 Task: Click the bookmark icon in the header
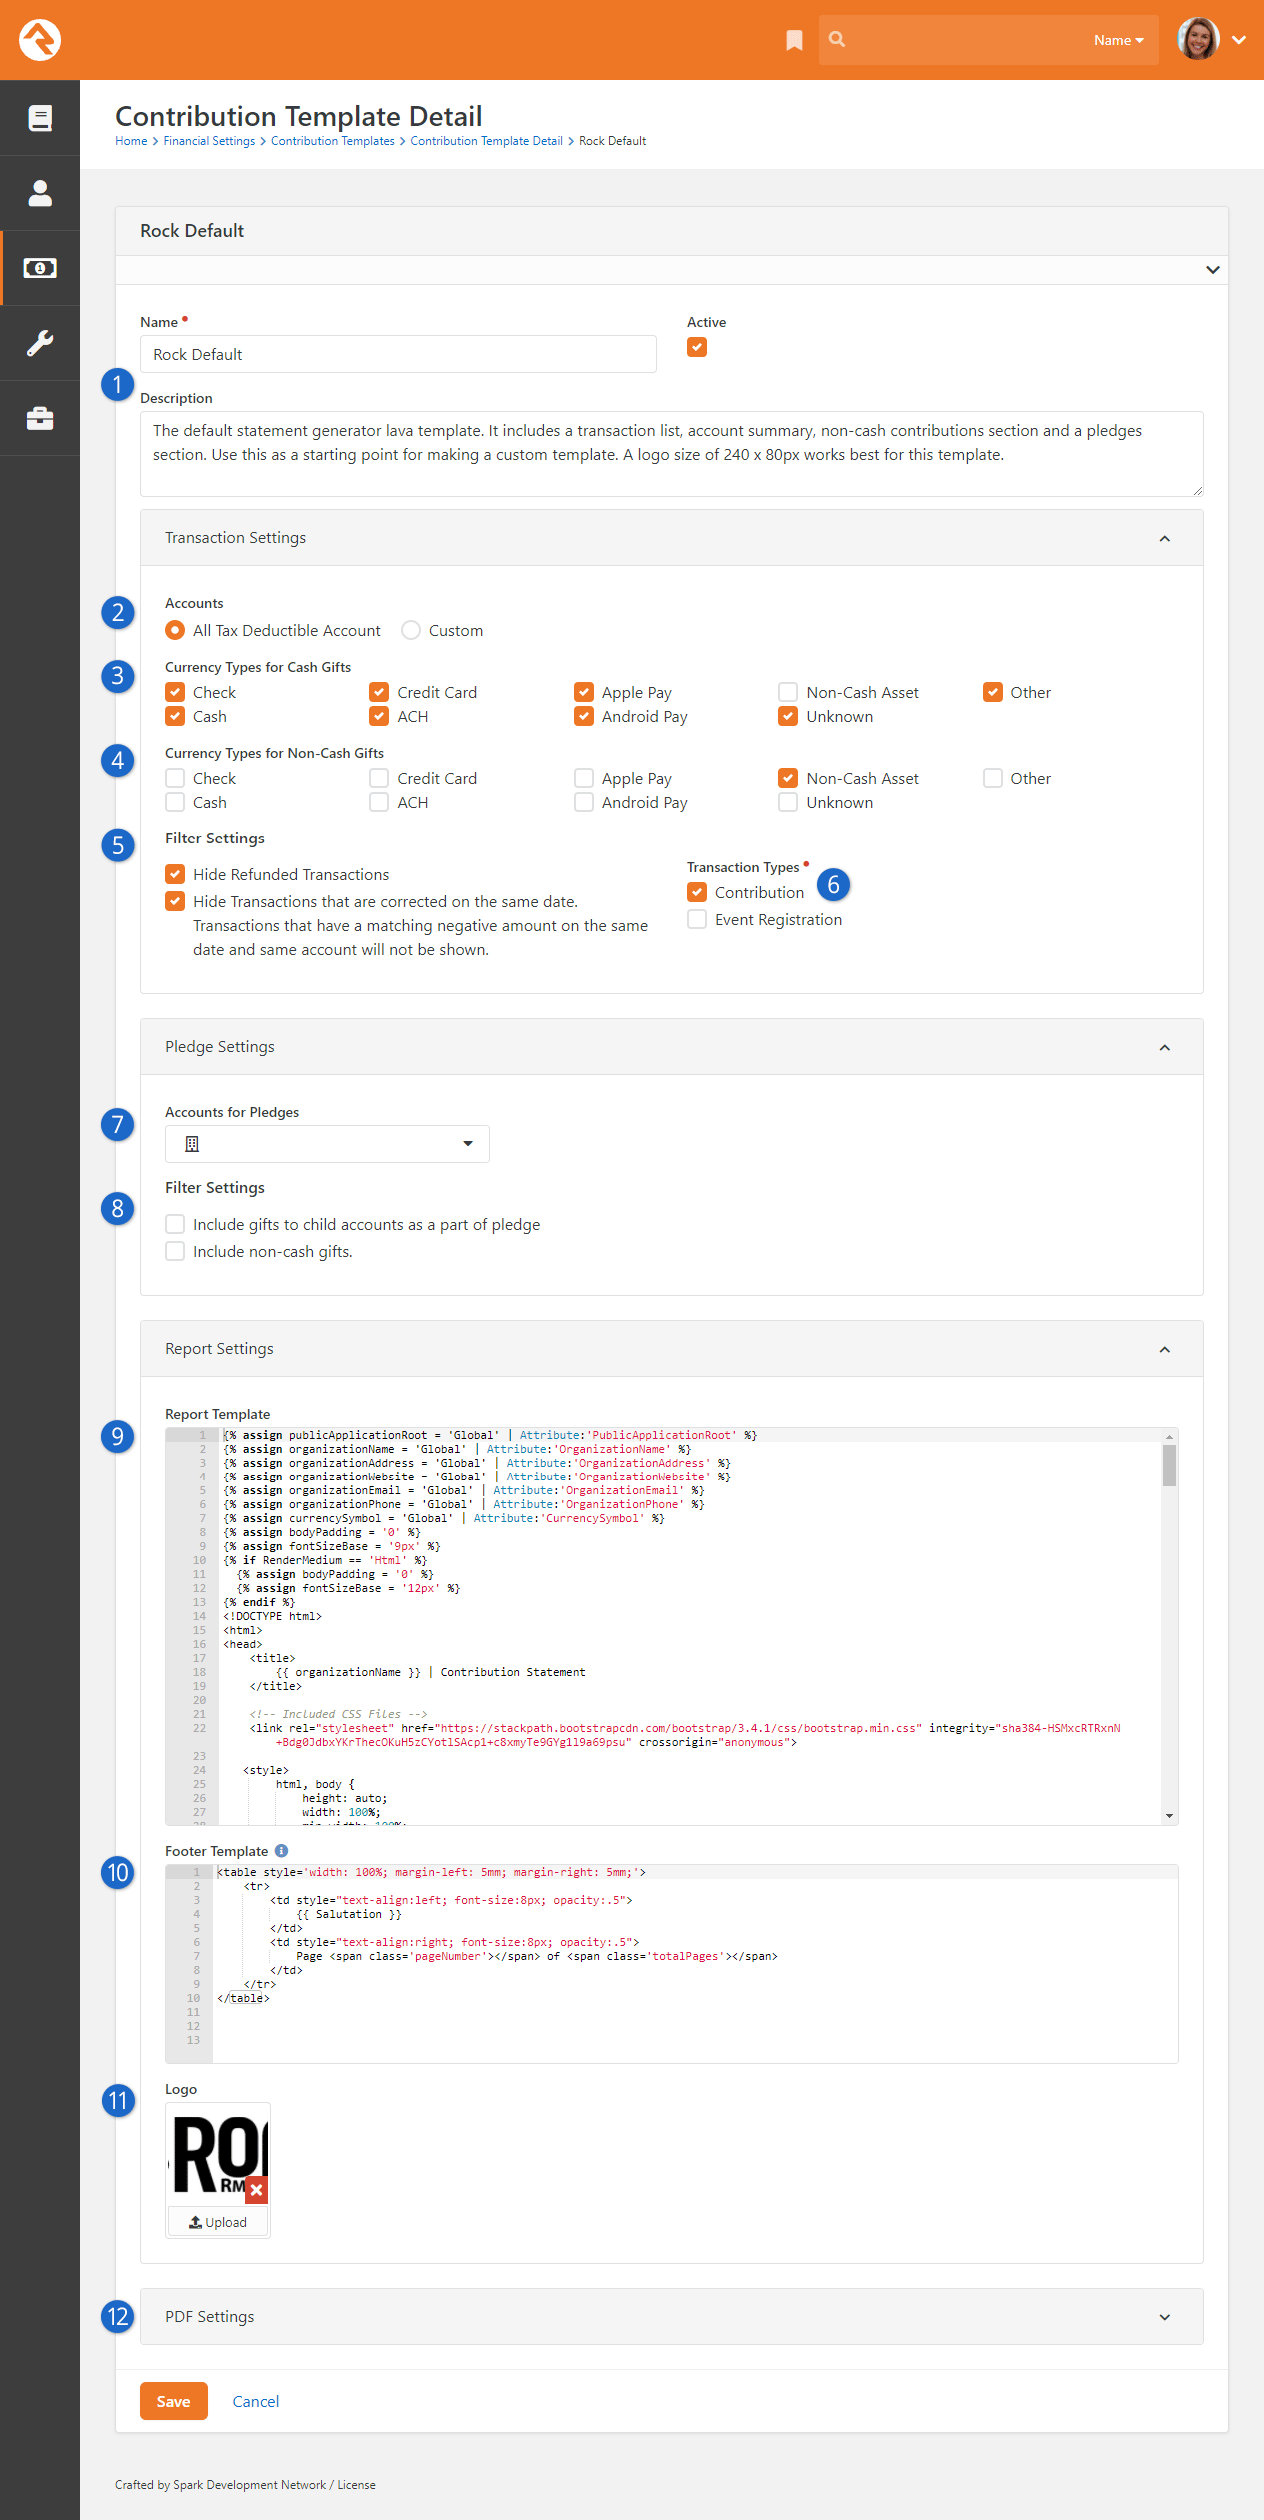click(x=794, y=40)
